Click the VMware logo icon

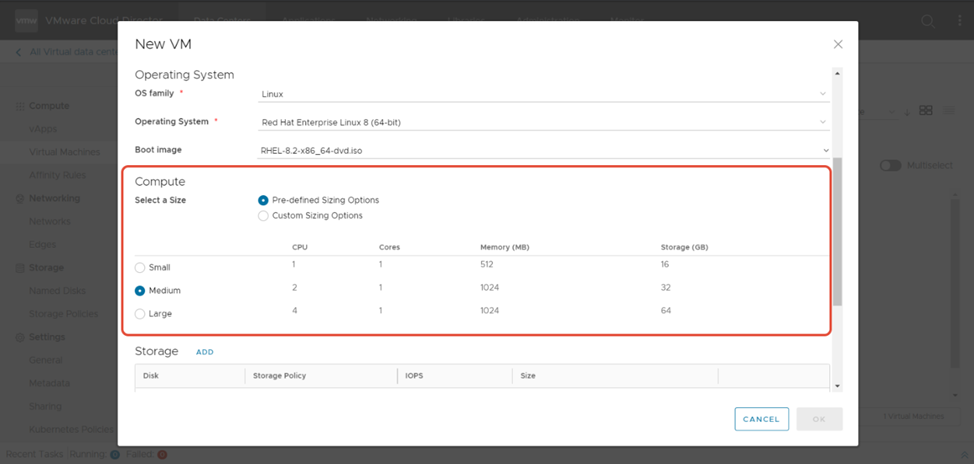tap(27, 20)
